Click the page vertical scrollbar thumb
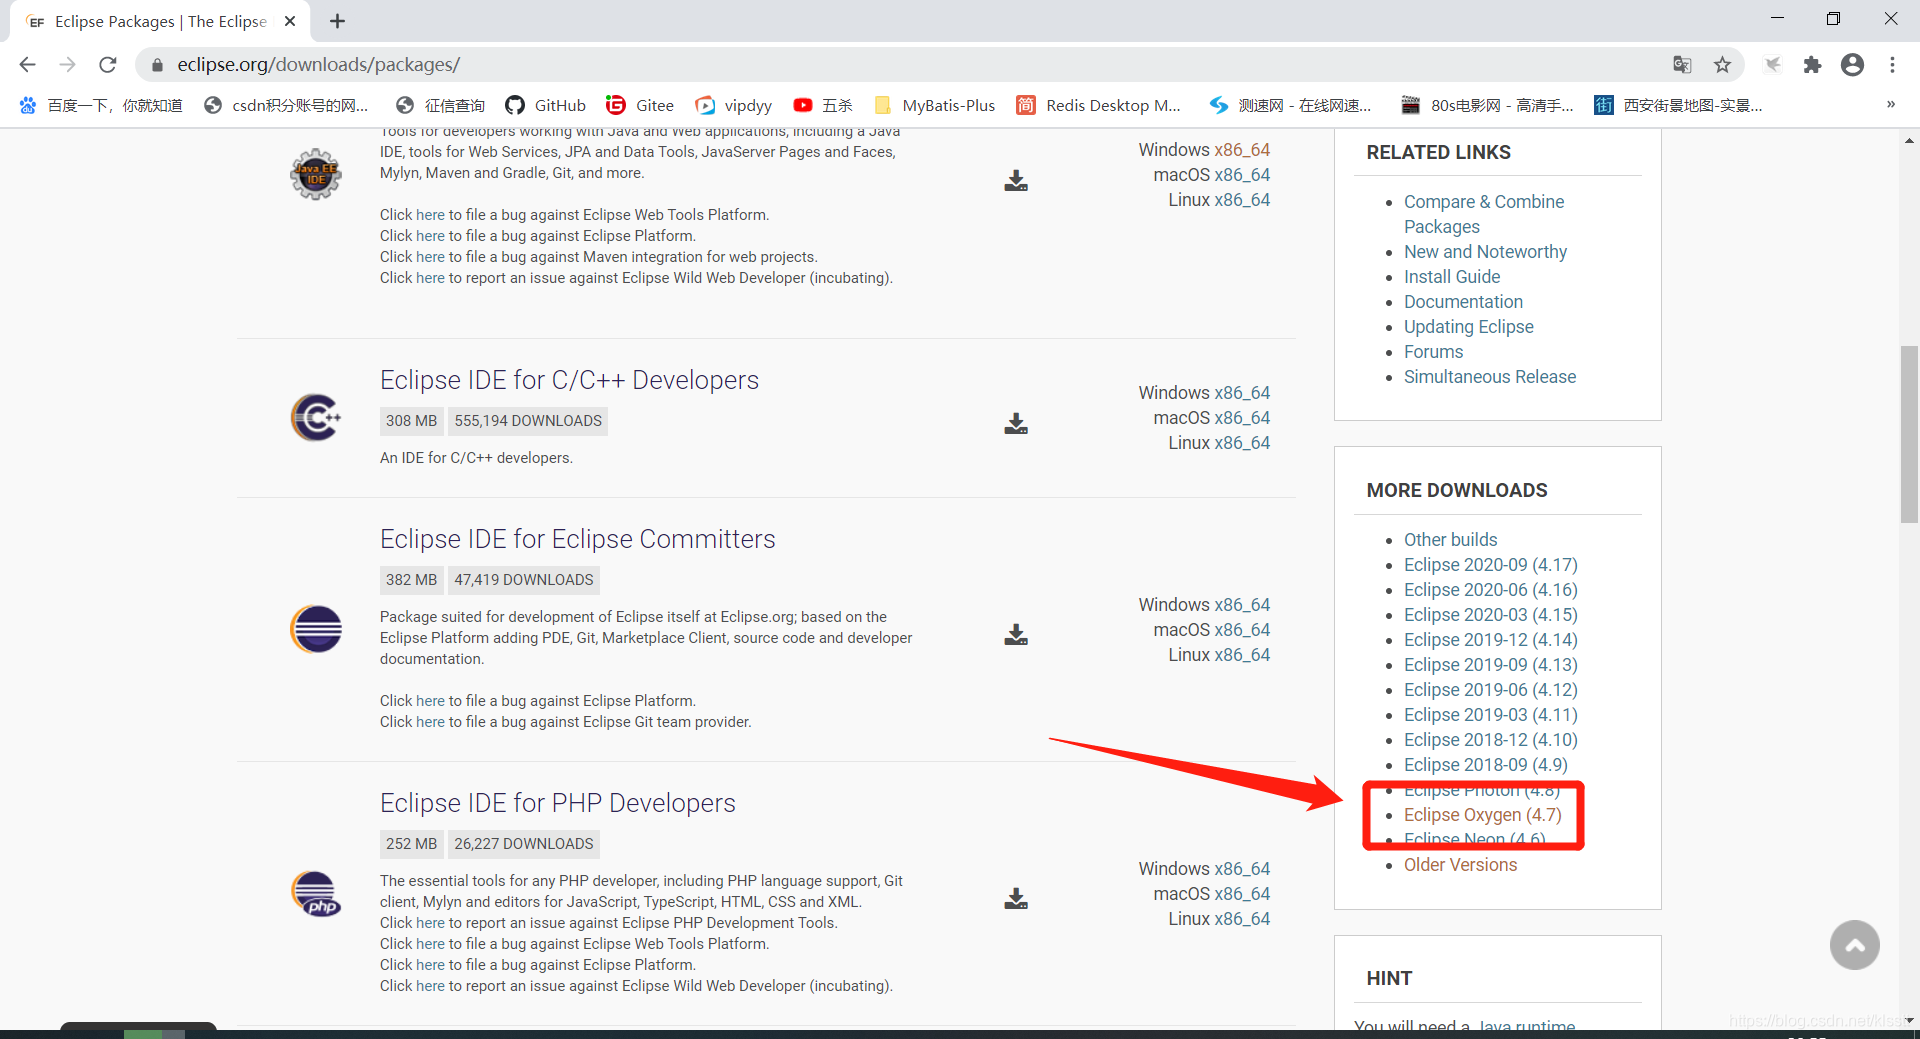 [x=1909, y=434]
